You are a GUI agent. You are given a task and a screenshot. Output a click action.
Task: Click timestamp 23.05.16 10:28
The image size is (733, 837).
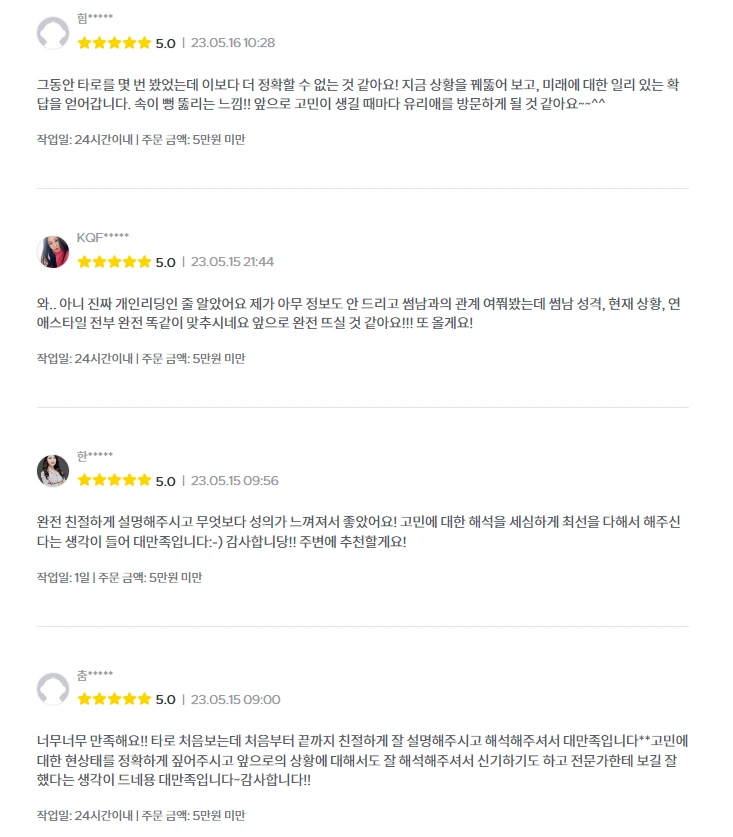[x=233, y=43]
